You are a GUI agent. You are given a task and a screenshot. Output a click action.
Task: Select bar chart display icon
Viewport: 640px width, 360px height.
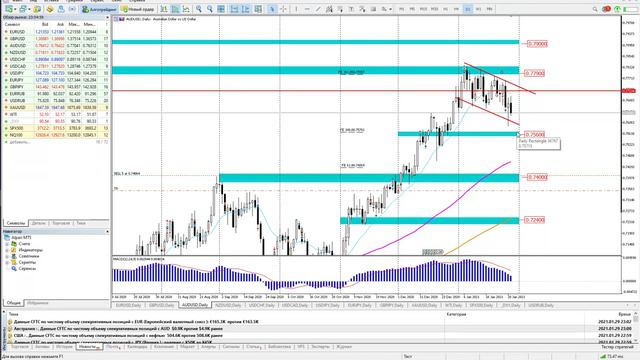[x=163, y=9]
